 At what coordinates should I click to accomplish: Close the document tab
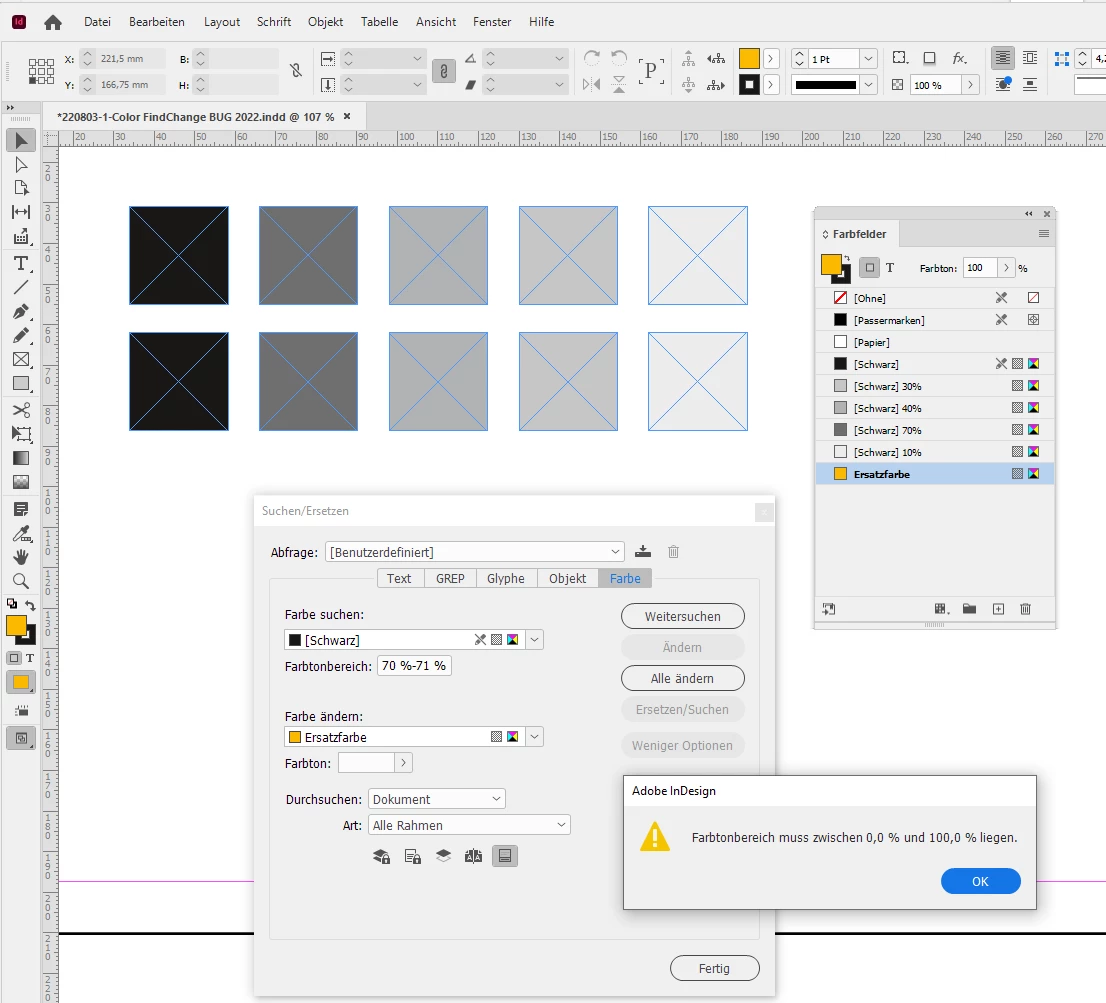(347, 116)
